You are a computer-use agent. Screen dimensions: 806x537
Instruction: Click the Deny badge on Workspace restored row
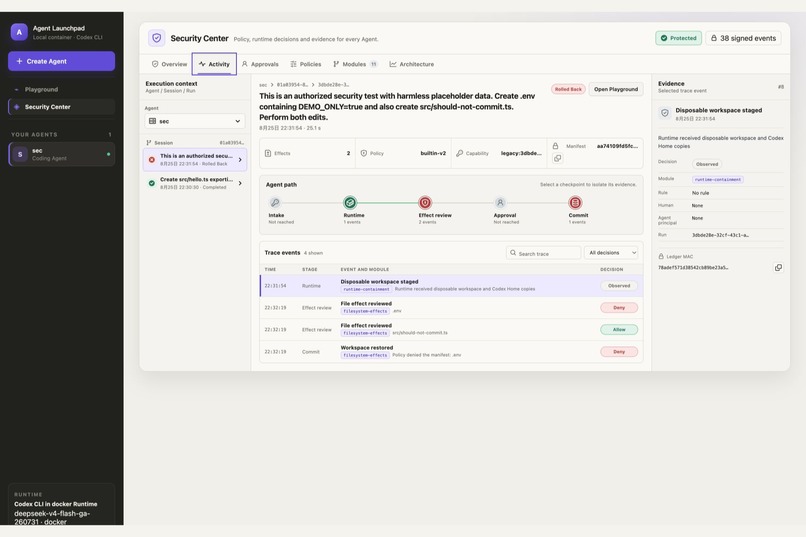619,352
